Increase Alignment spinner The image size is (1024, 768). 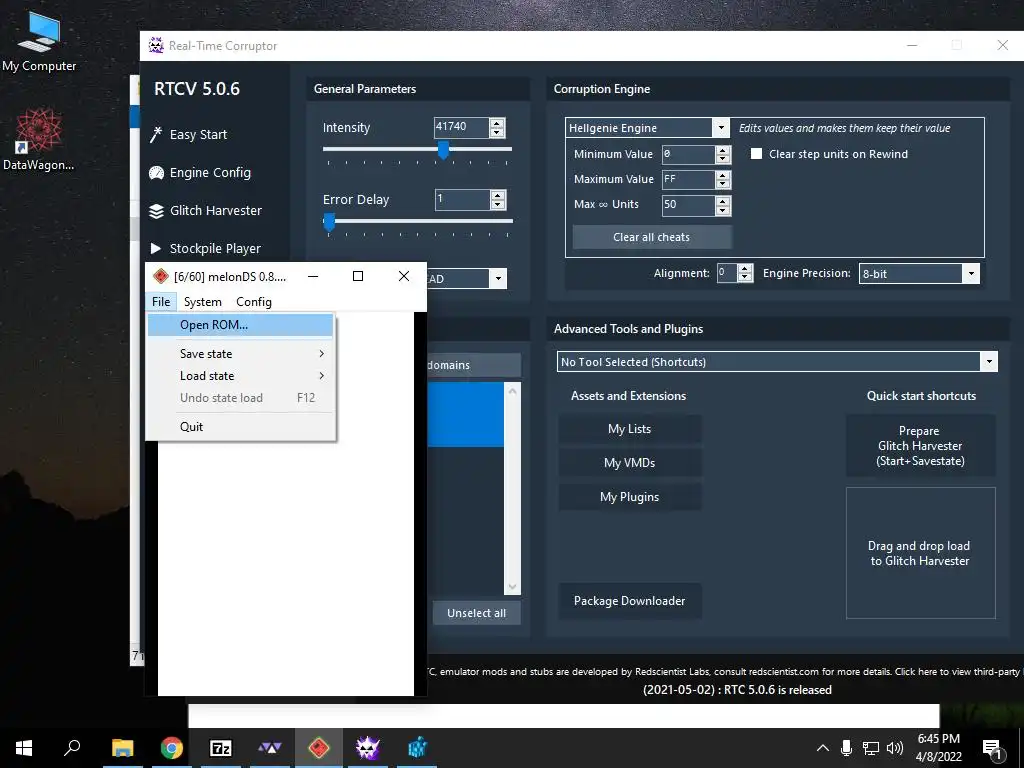(x=745, y=269)
